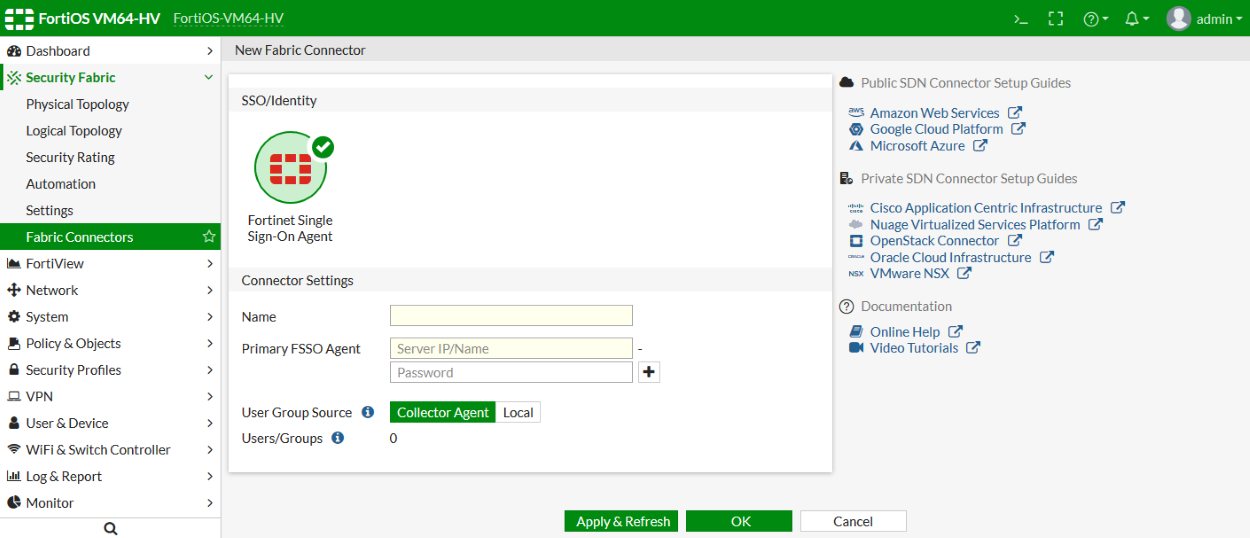The height and width of the screenshot is (538, 1250).
Task: Click the Name input field
Action: (x=511, y=316)
